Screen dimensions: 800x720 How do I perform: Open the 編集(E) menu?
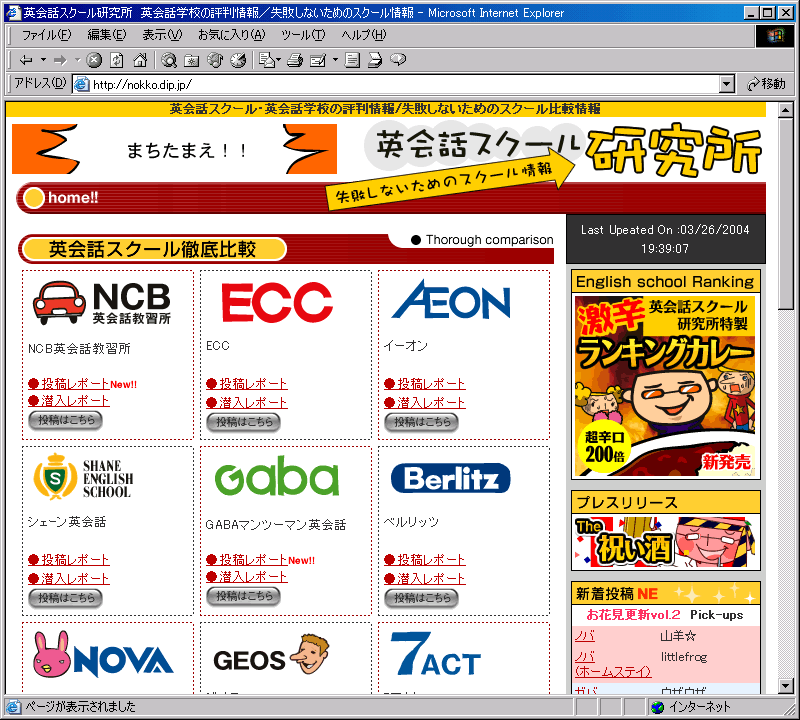pos(107,35)
